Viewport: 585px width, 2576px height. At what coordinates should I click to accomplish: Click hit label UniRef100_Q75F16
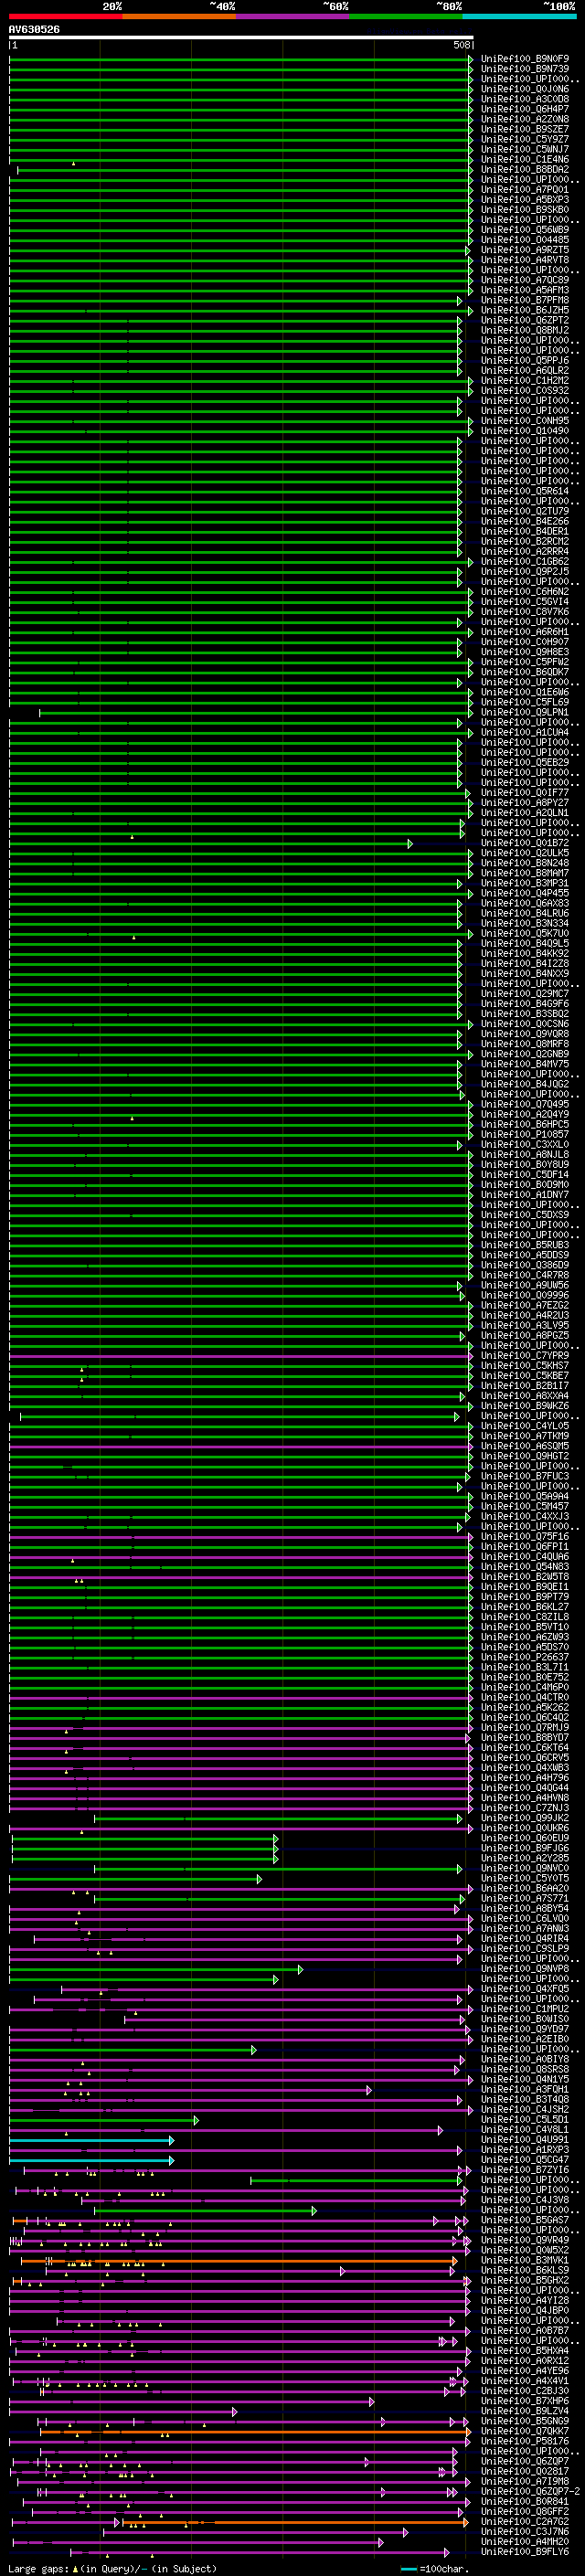pos(524,1536)
